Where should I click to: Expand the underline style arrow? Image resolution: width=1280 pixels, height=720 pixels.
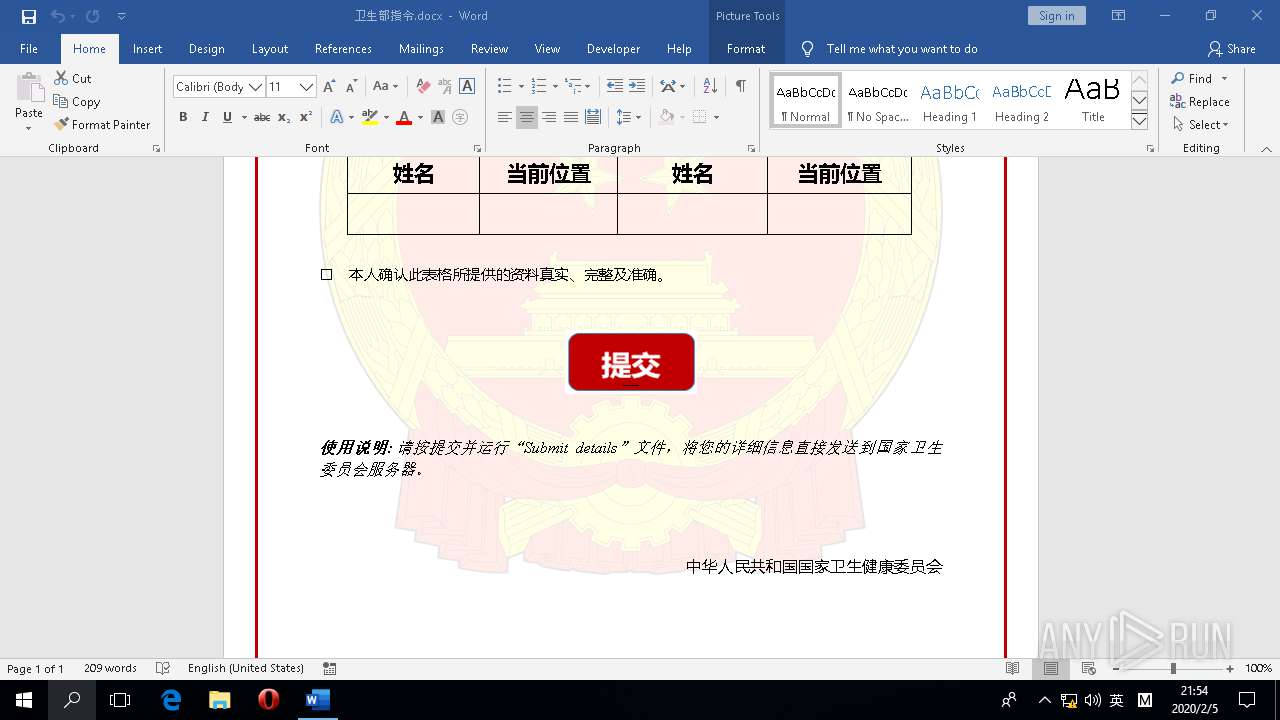pos(243,117)
